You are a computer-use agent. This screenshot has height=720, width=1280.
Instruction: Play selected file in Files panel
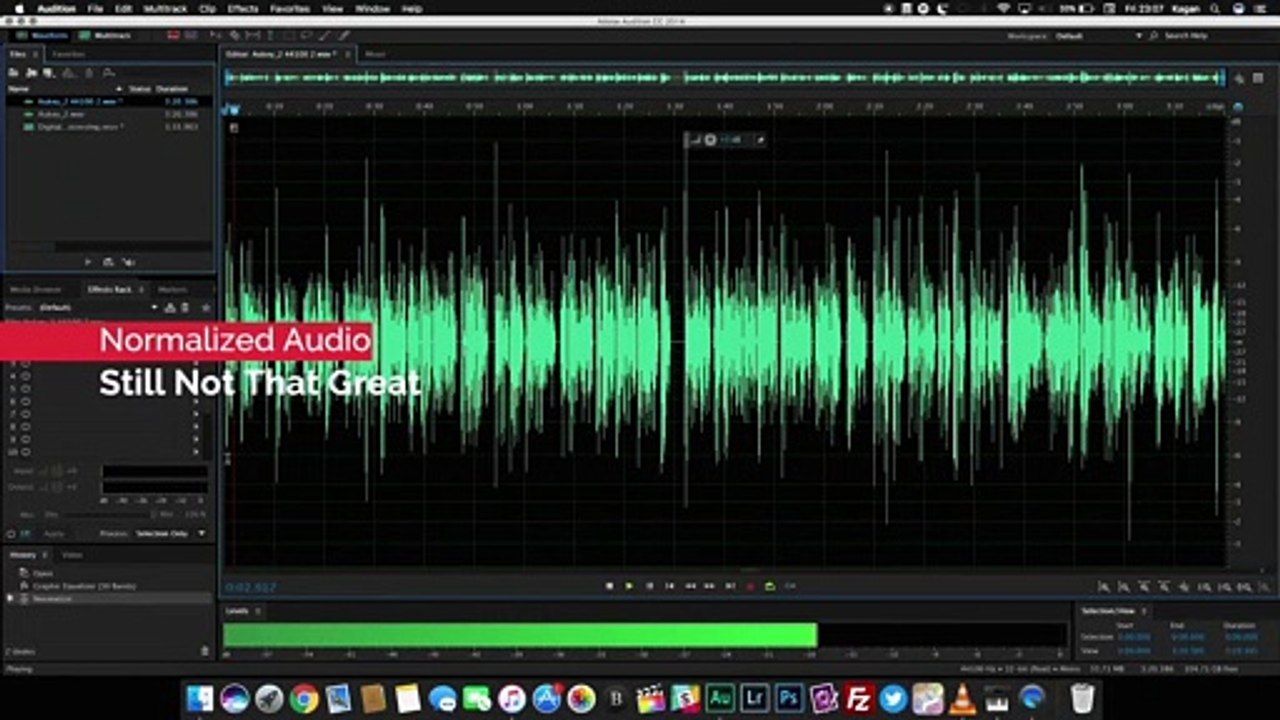(88, 262)
